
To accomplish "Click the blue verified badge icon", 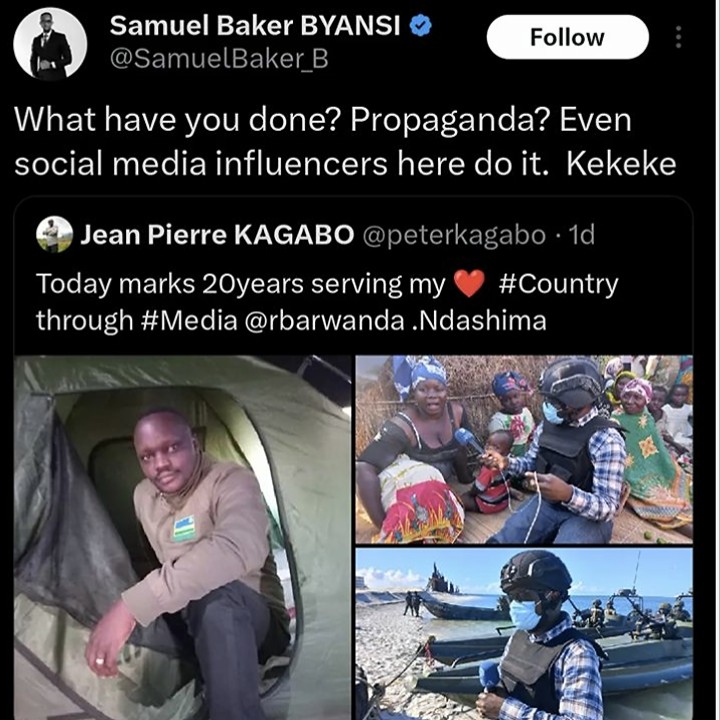I will 420,26.
